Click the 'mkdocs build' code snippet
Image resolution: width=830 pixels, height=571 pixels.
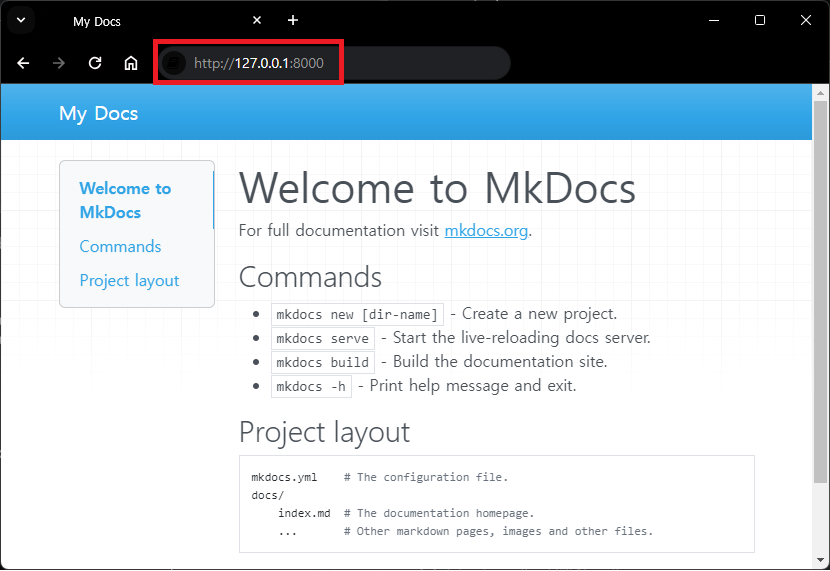[x=322, y=362]
